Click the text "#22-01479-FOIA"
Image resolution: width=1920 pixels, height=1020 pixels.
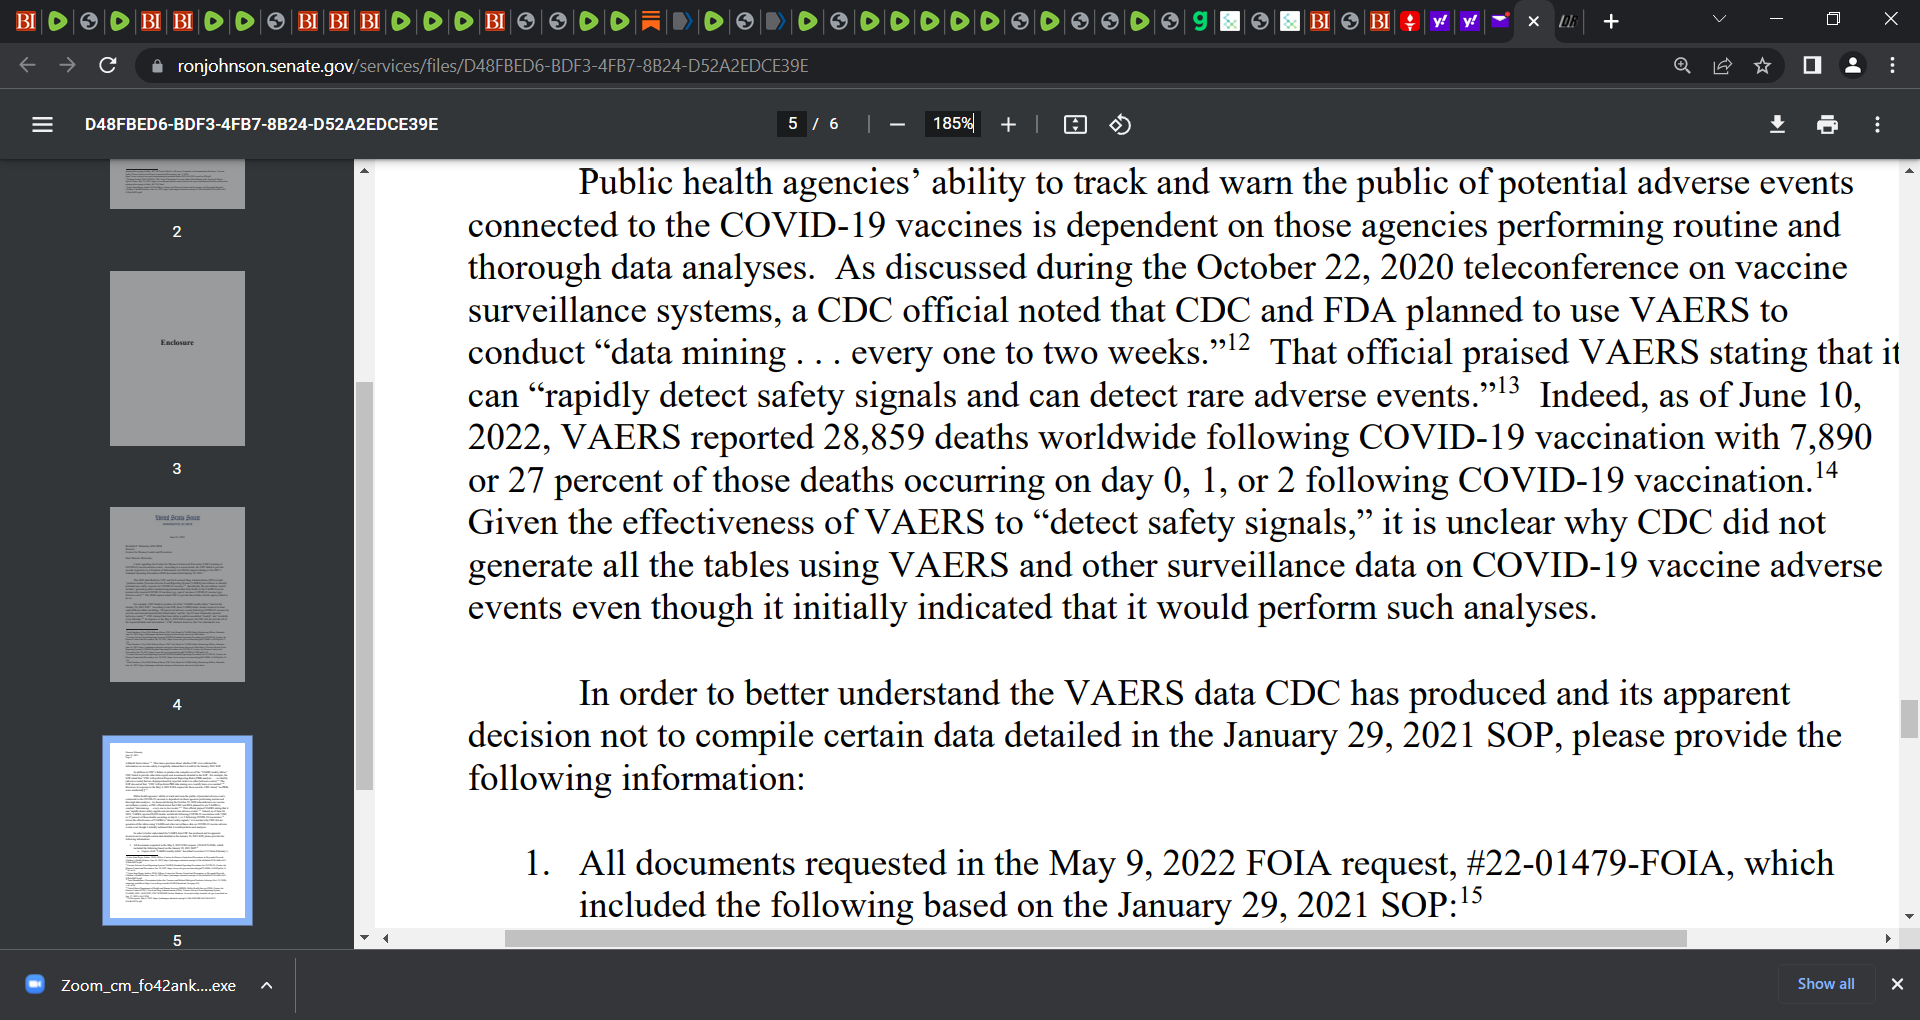click(1598, 863)
